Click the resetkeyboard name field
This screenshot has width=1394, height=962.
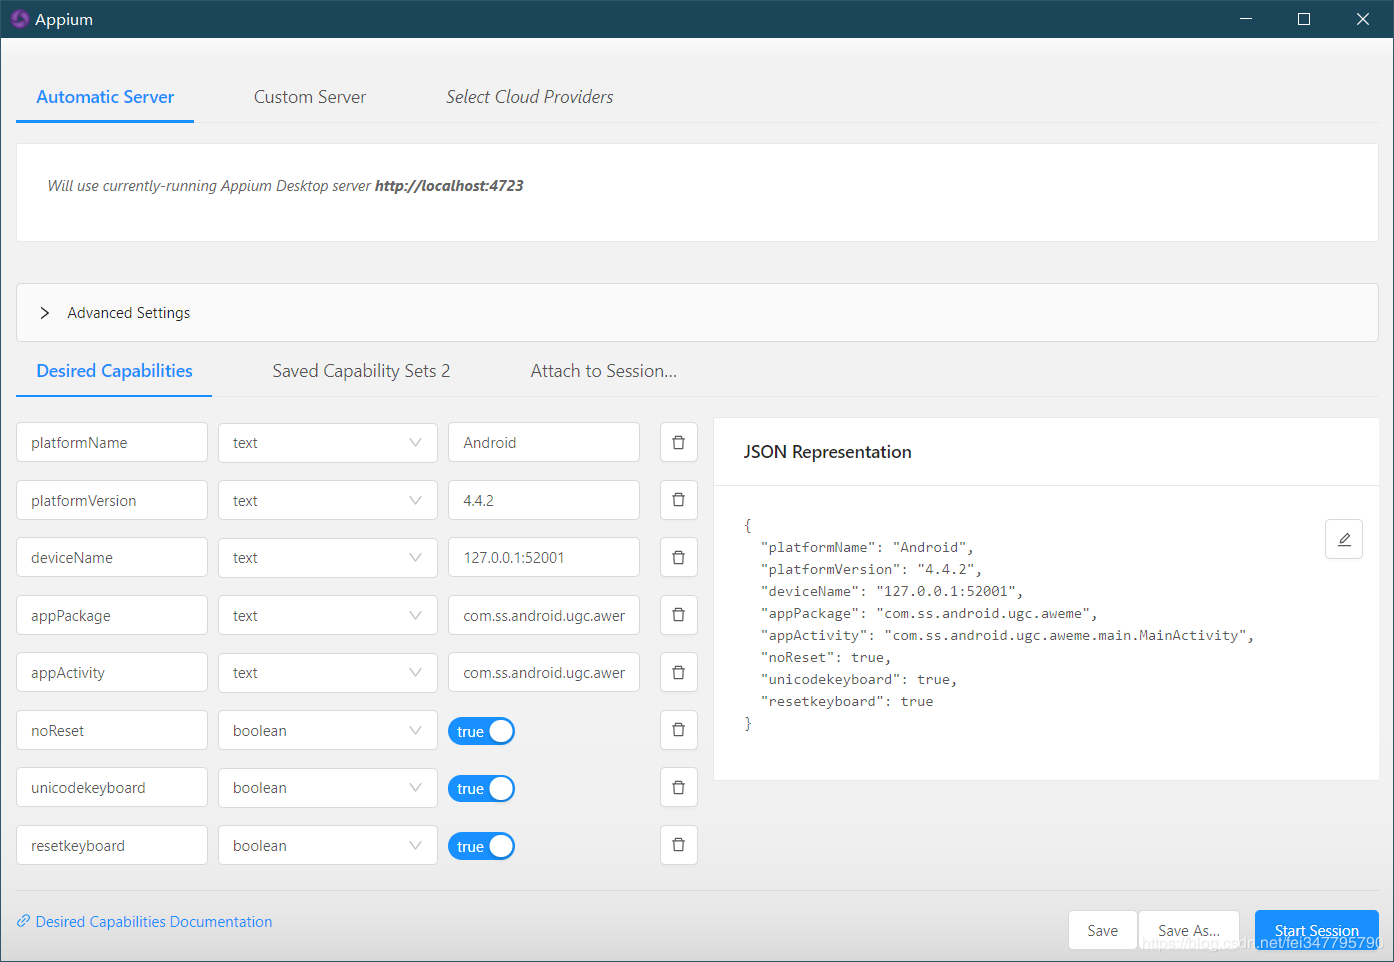pos(112,845)
